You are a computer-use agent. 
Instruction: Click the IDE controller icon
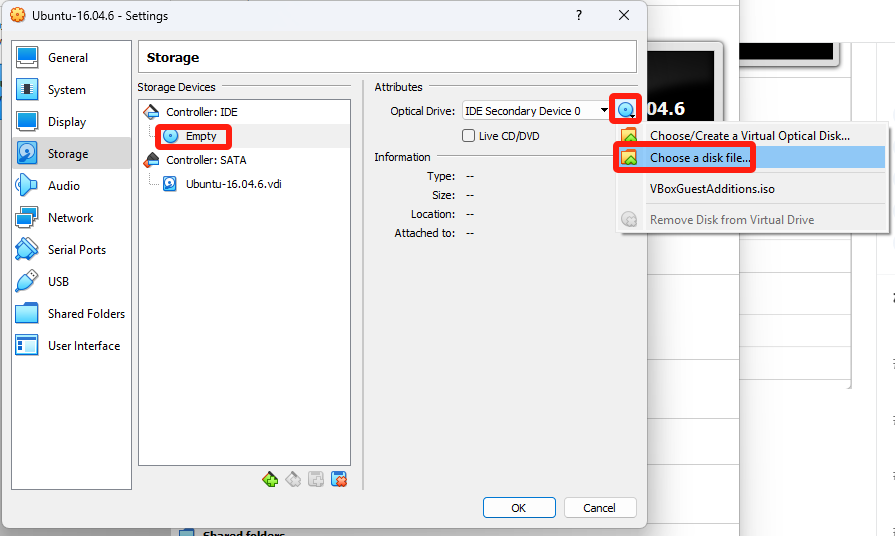(x=151, y=111)
